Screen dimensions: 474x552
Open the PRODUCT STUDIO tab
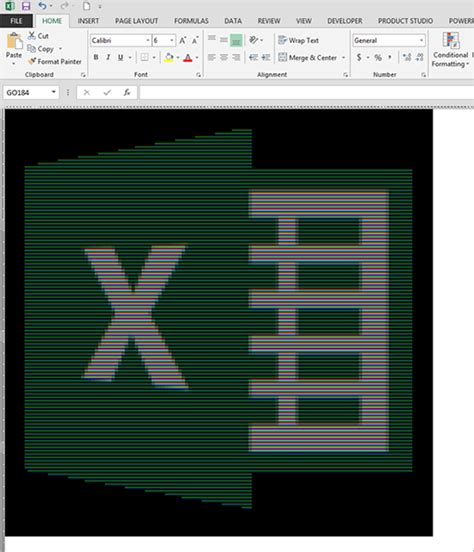[x=405, y=21]
